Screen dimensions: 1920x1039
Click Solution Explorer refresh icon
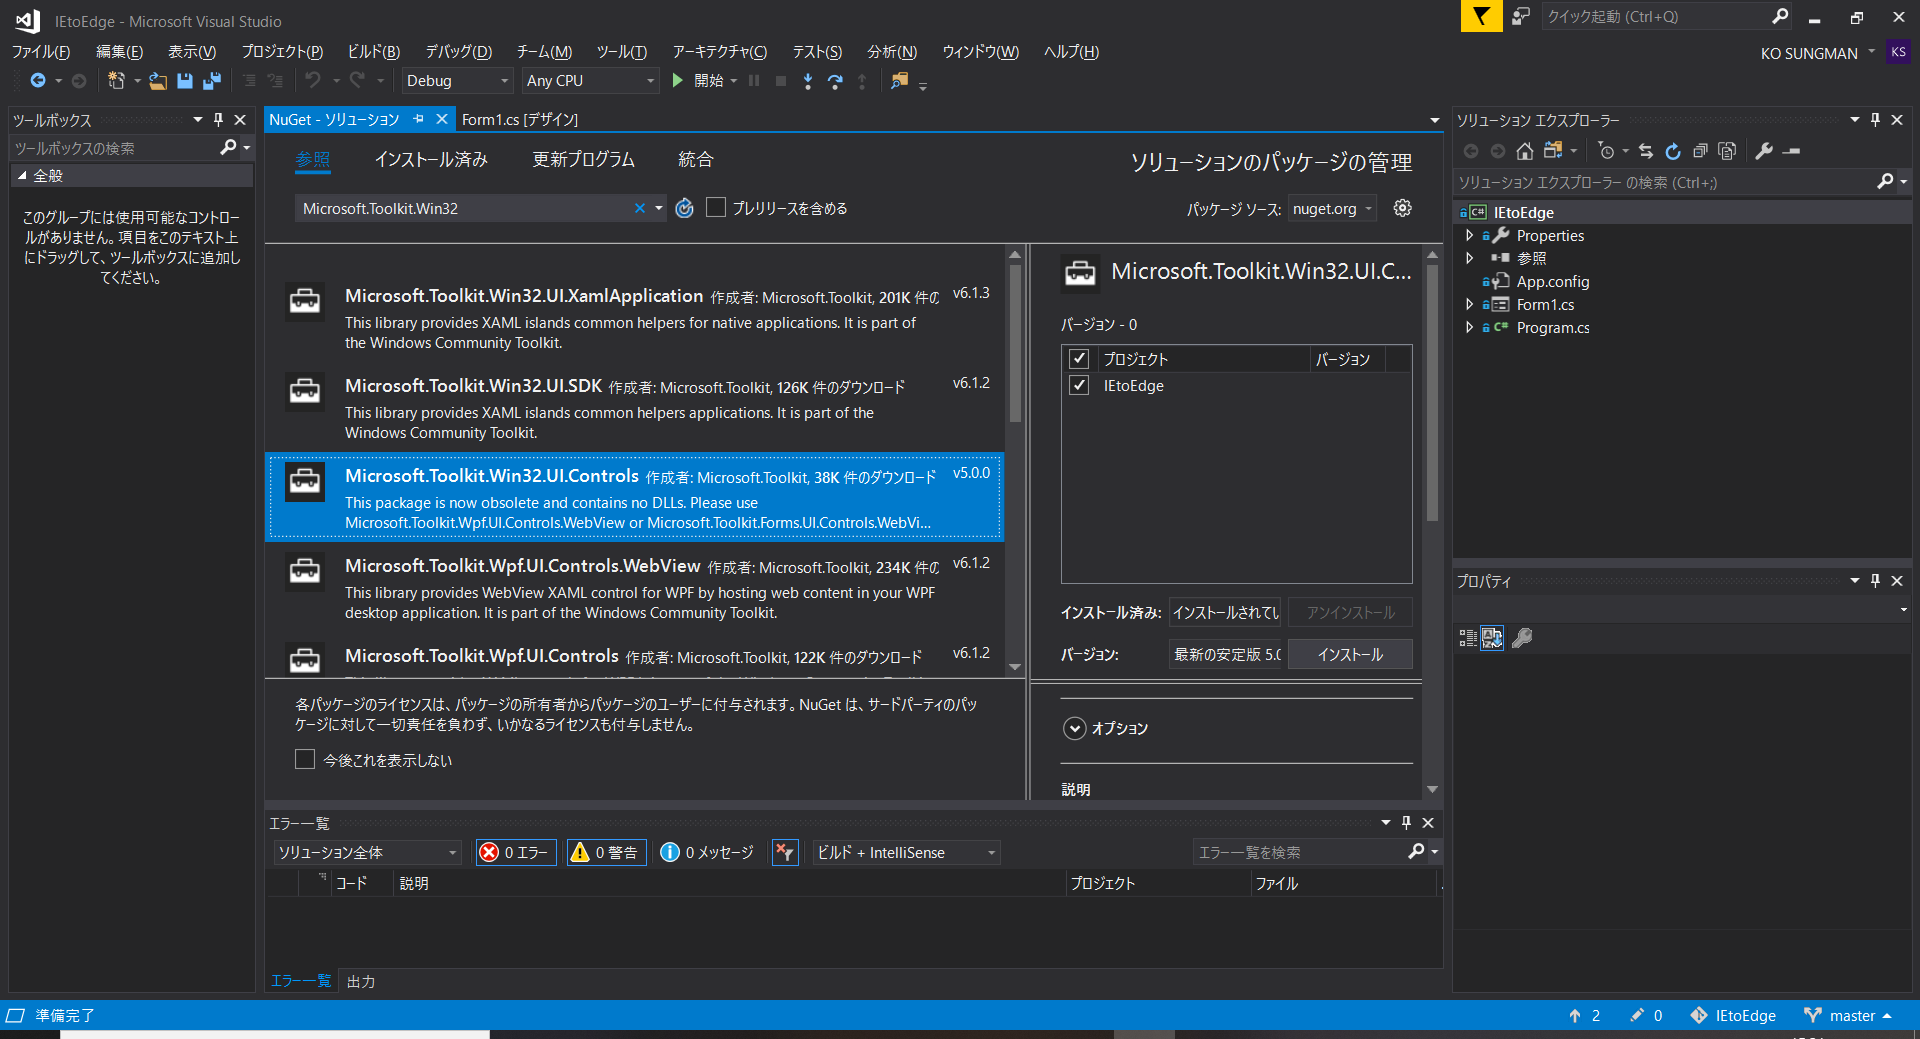click(1673, 151)
